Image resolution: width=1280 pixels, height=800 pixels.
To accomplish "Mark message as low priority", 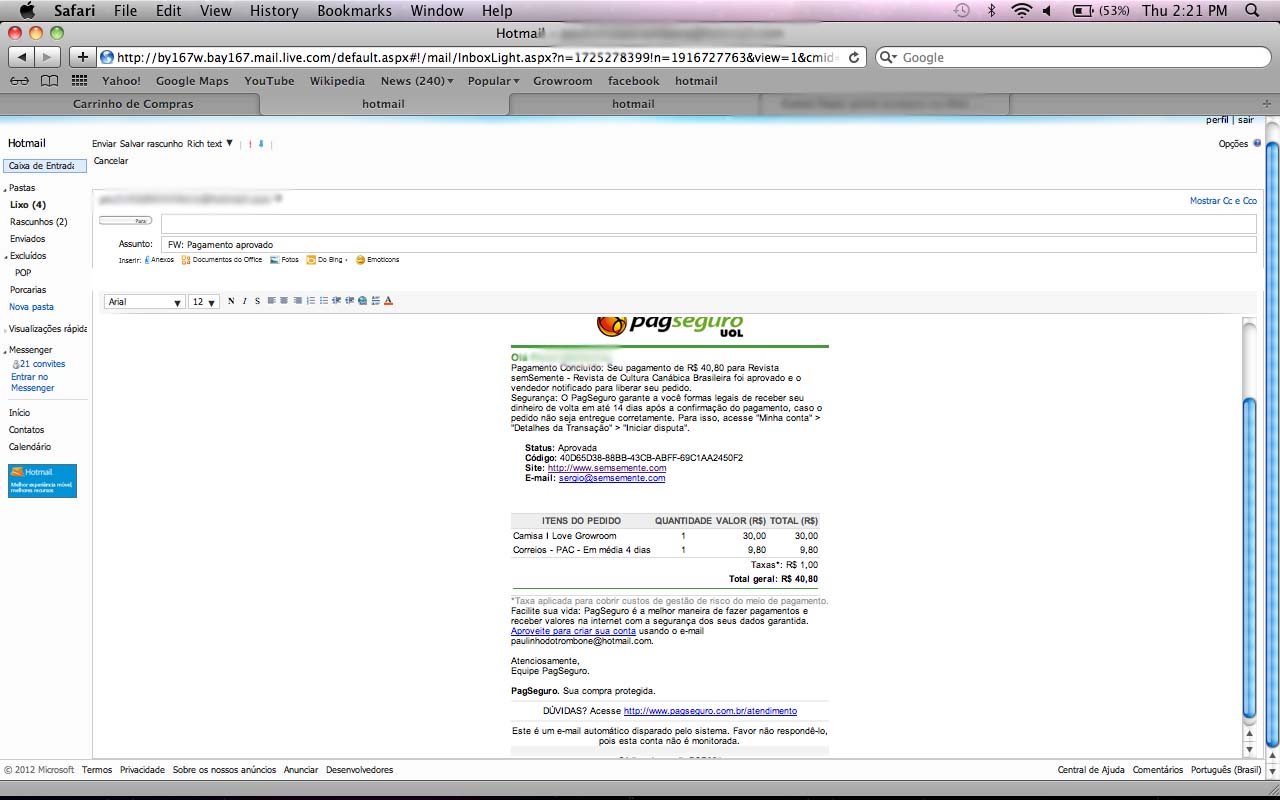I will (261, 144).
